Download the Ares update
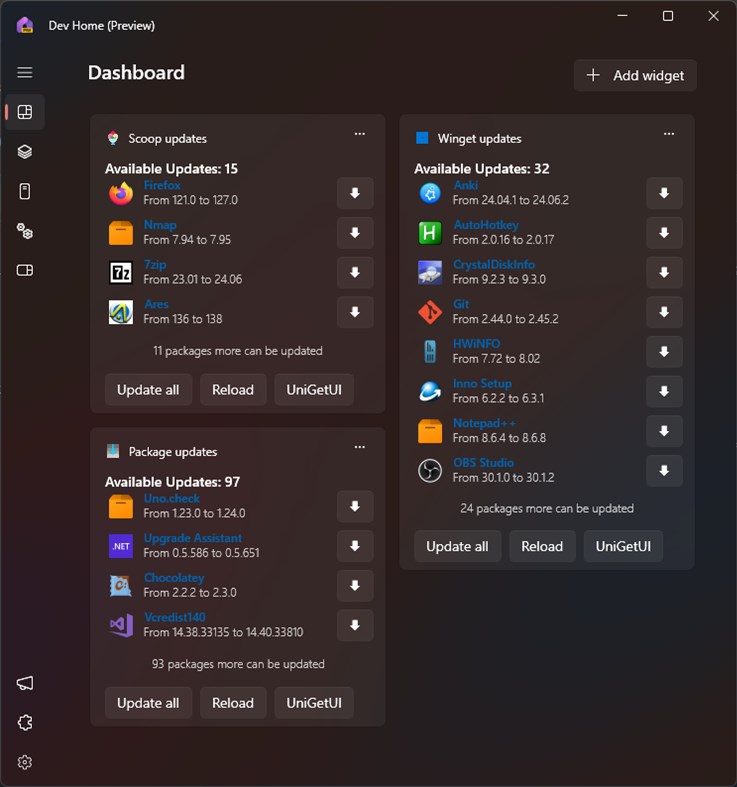The height and width of the screenshot is (787, 737). click(x=355, y=312)
